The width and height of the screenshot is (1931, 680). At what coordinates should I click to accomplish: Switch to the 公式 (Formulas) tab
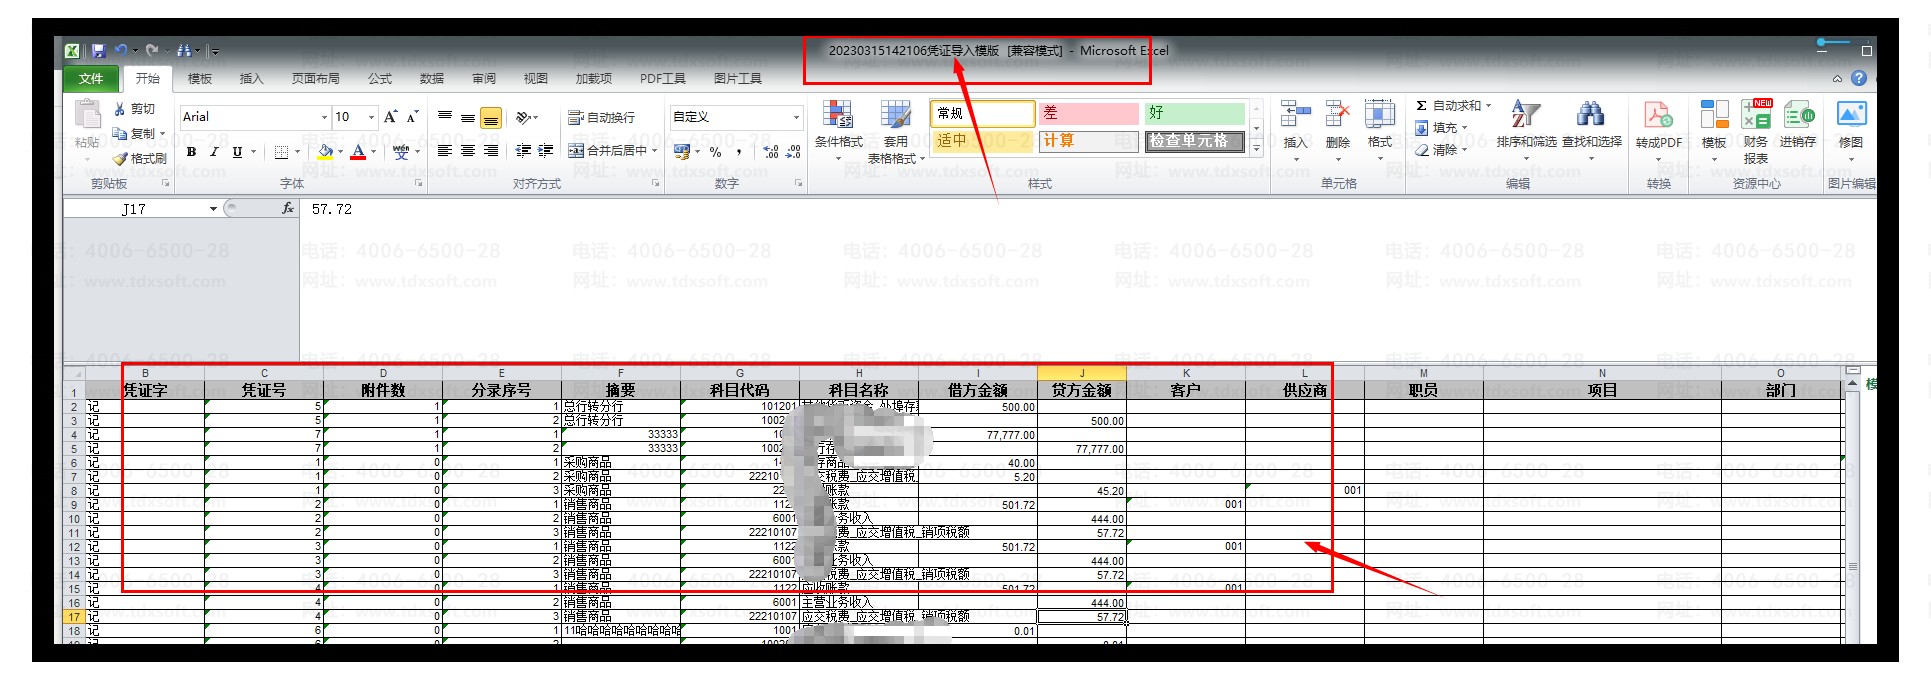pos(380,78)
